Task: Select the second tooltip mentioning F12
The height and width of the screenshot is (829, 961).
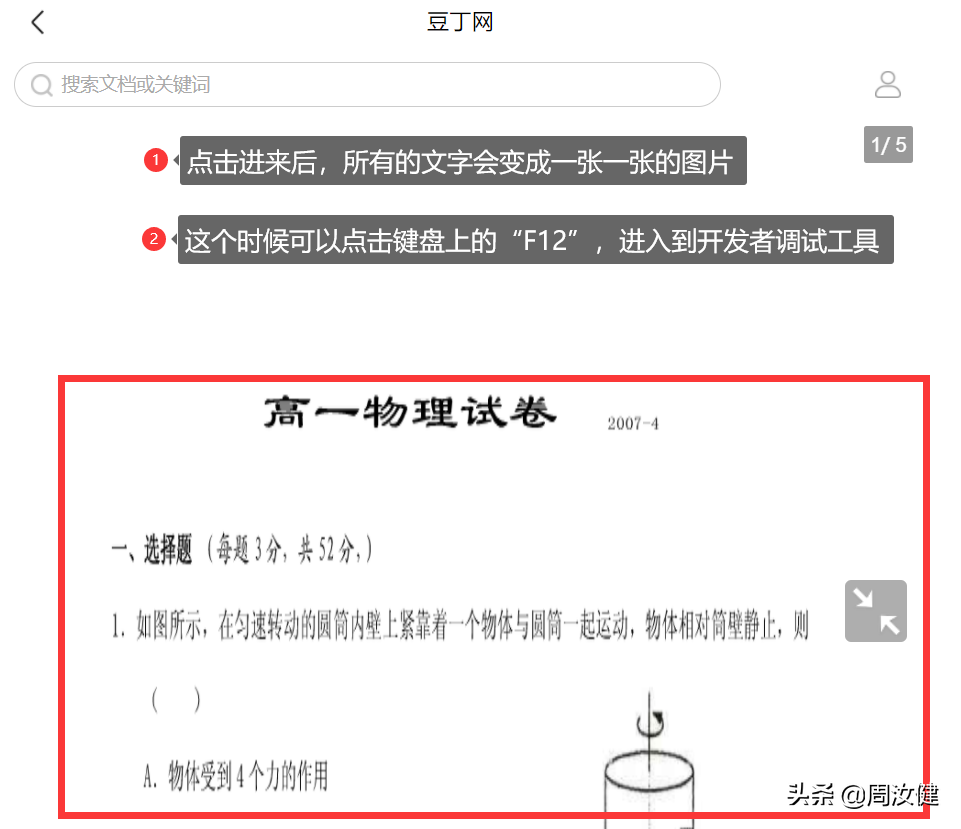Action: [x=536, y=240]
